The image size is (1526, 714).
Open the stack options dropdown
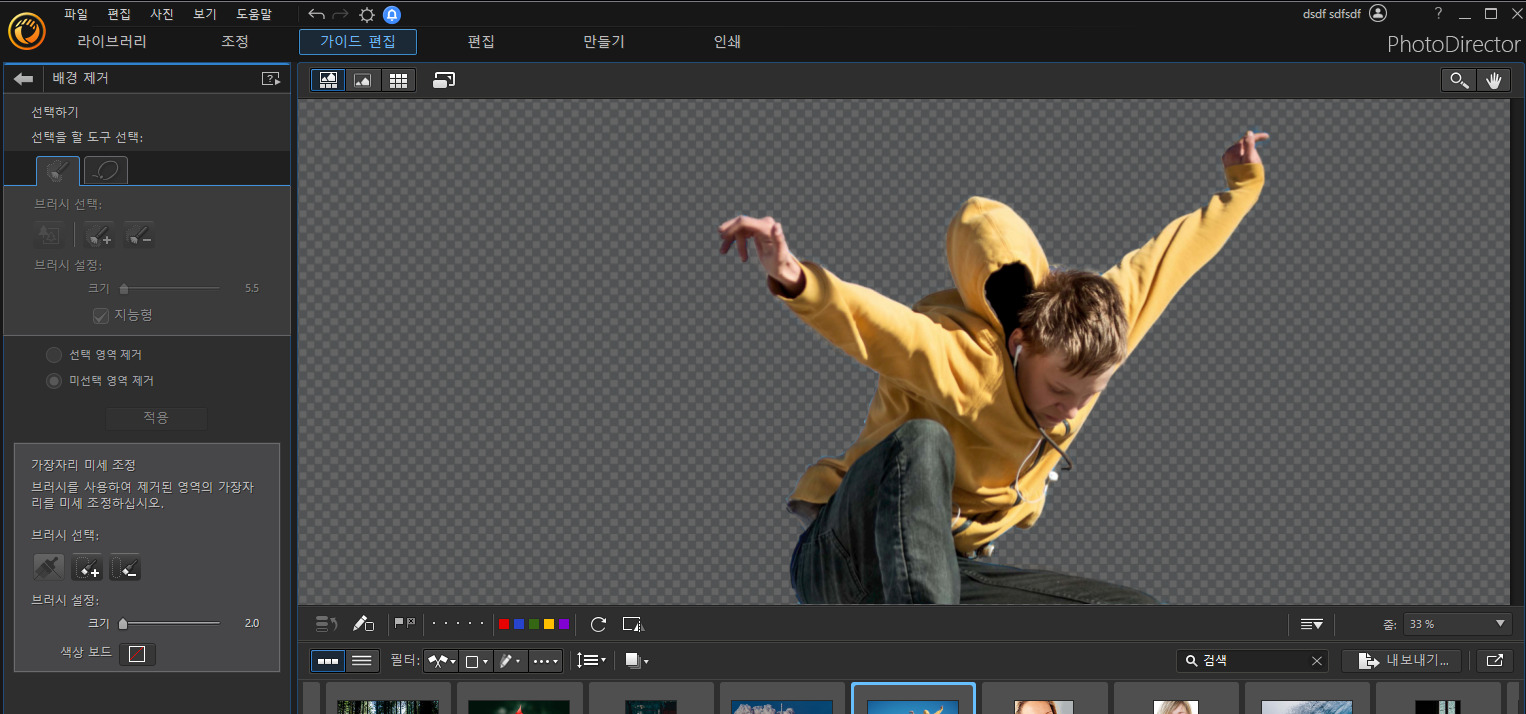click(636, 661)
